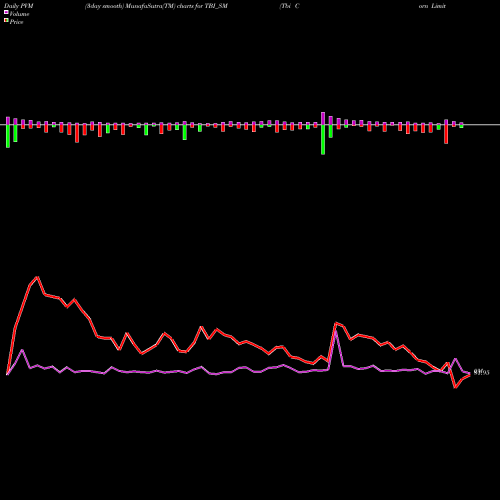This screenshot has width=500, height=500.
Task: Click the purple volume line spike beside the red peak
Action: pyautogui.click(x=336, y=330)
